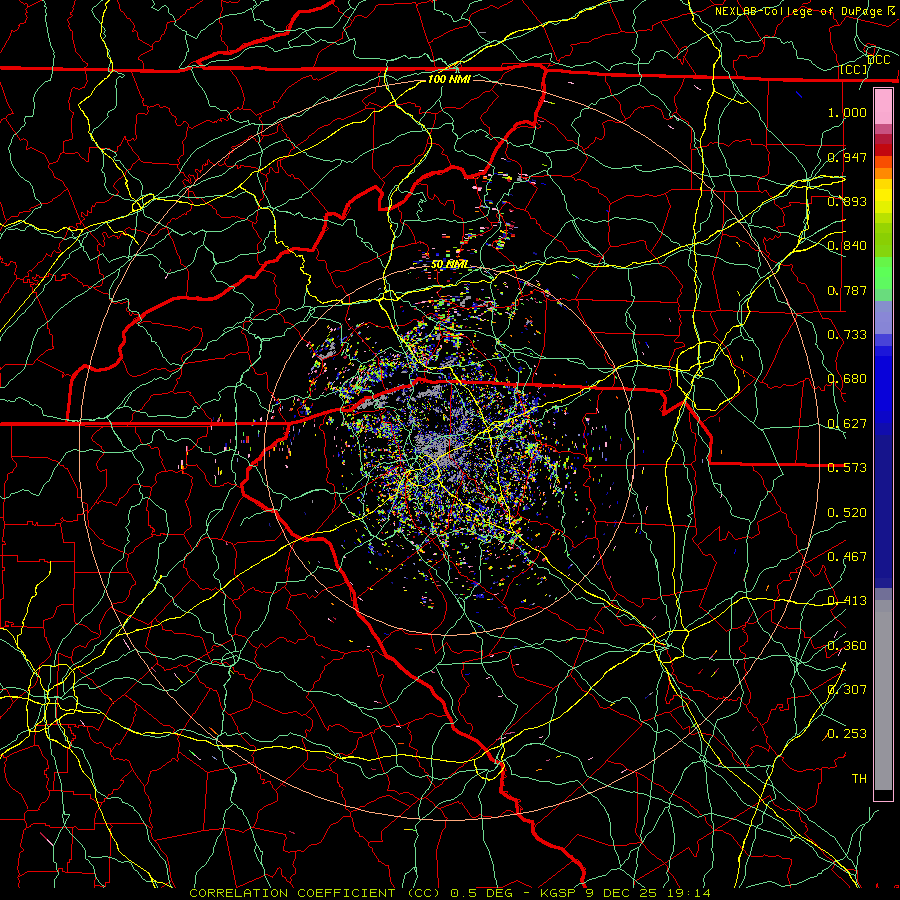Select the 0.467 scale label
The height and width of the screenshot is (900, 900).
[x=847, y=557]
